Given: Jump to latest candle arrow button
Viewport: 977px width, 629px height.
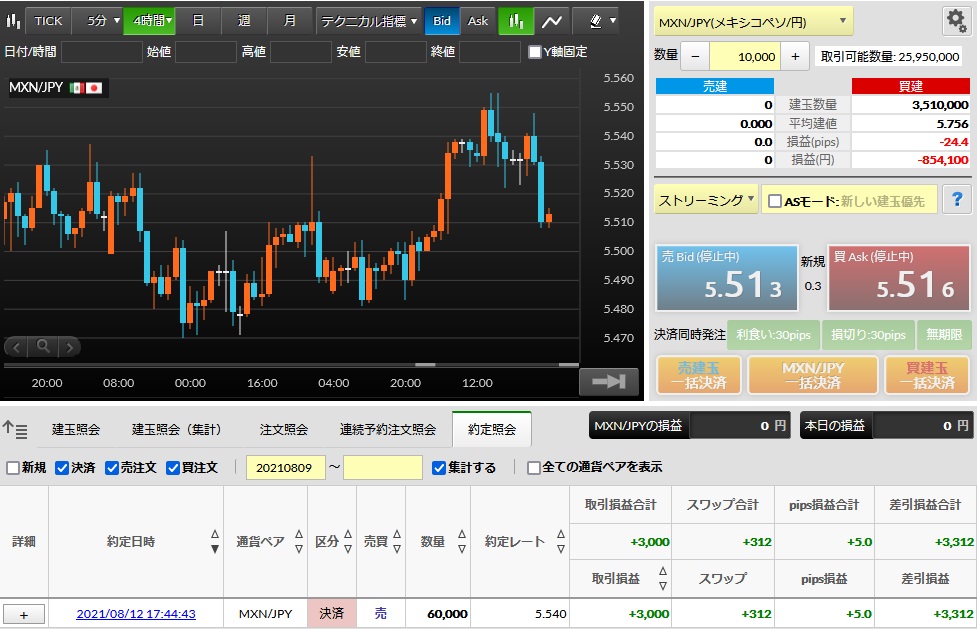Looking at the screenshot, I should 609,382.
